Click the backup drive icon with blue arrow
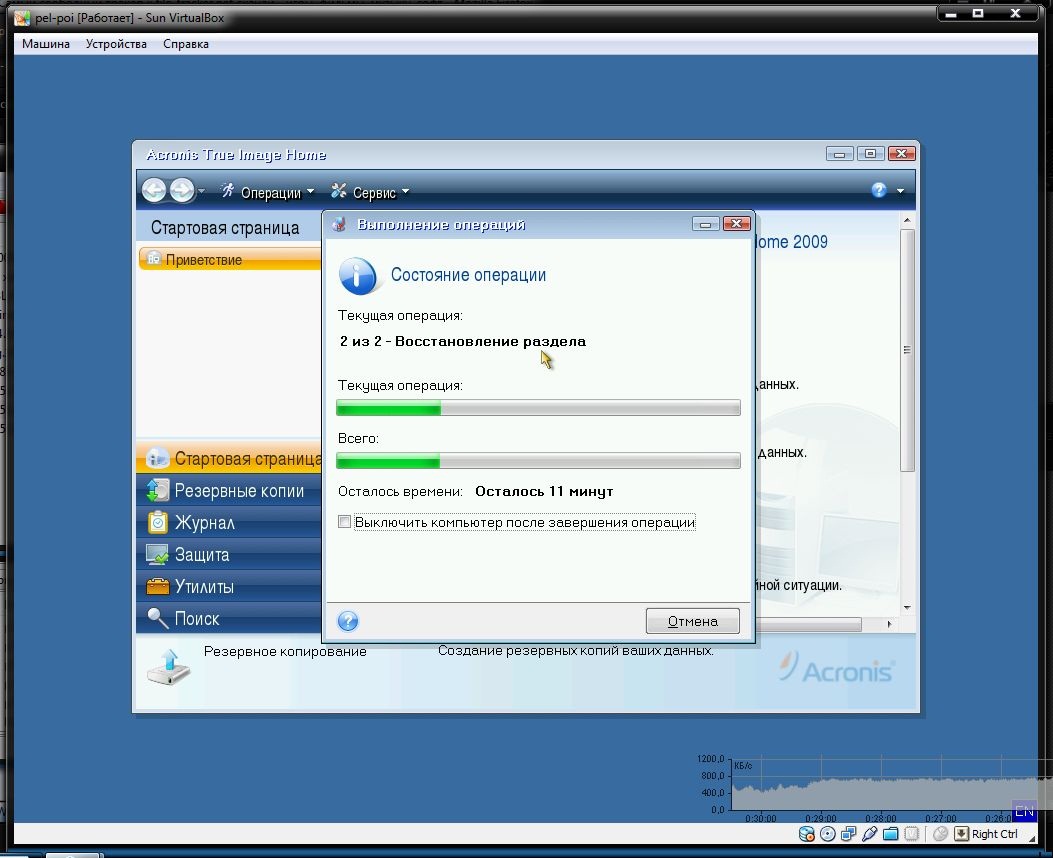 point(169,667)
